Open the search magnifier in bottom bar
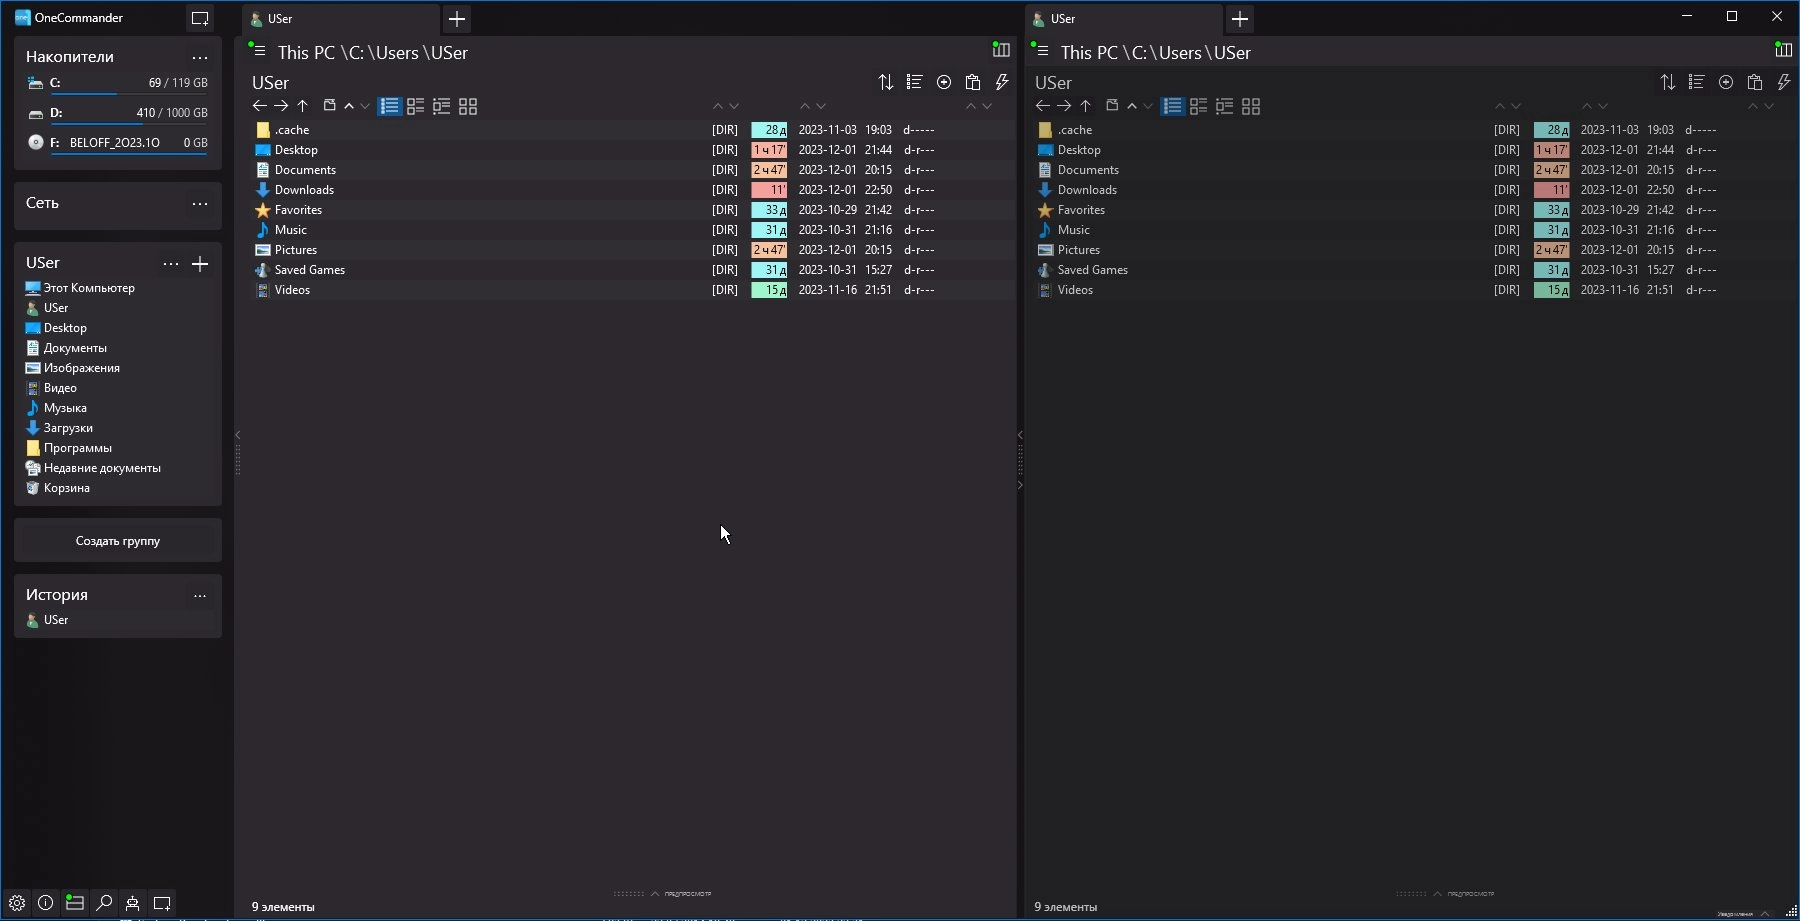The height and width of the screenshot is (921, 1800). (104, 902)
